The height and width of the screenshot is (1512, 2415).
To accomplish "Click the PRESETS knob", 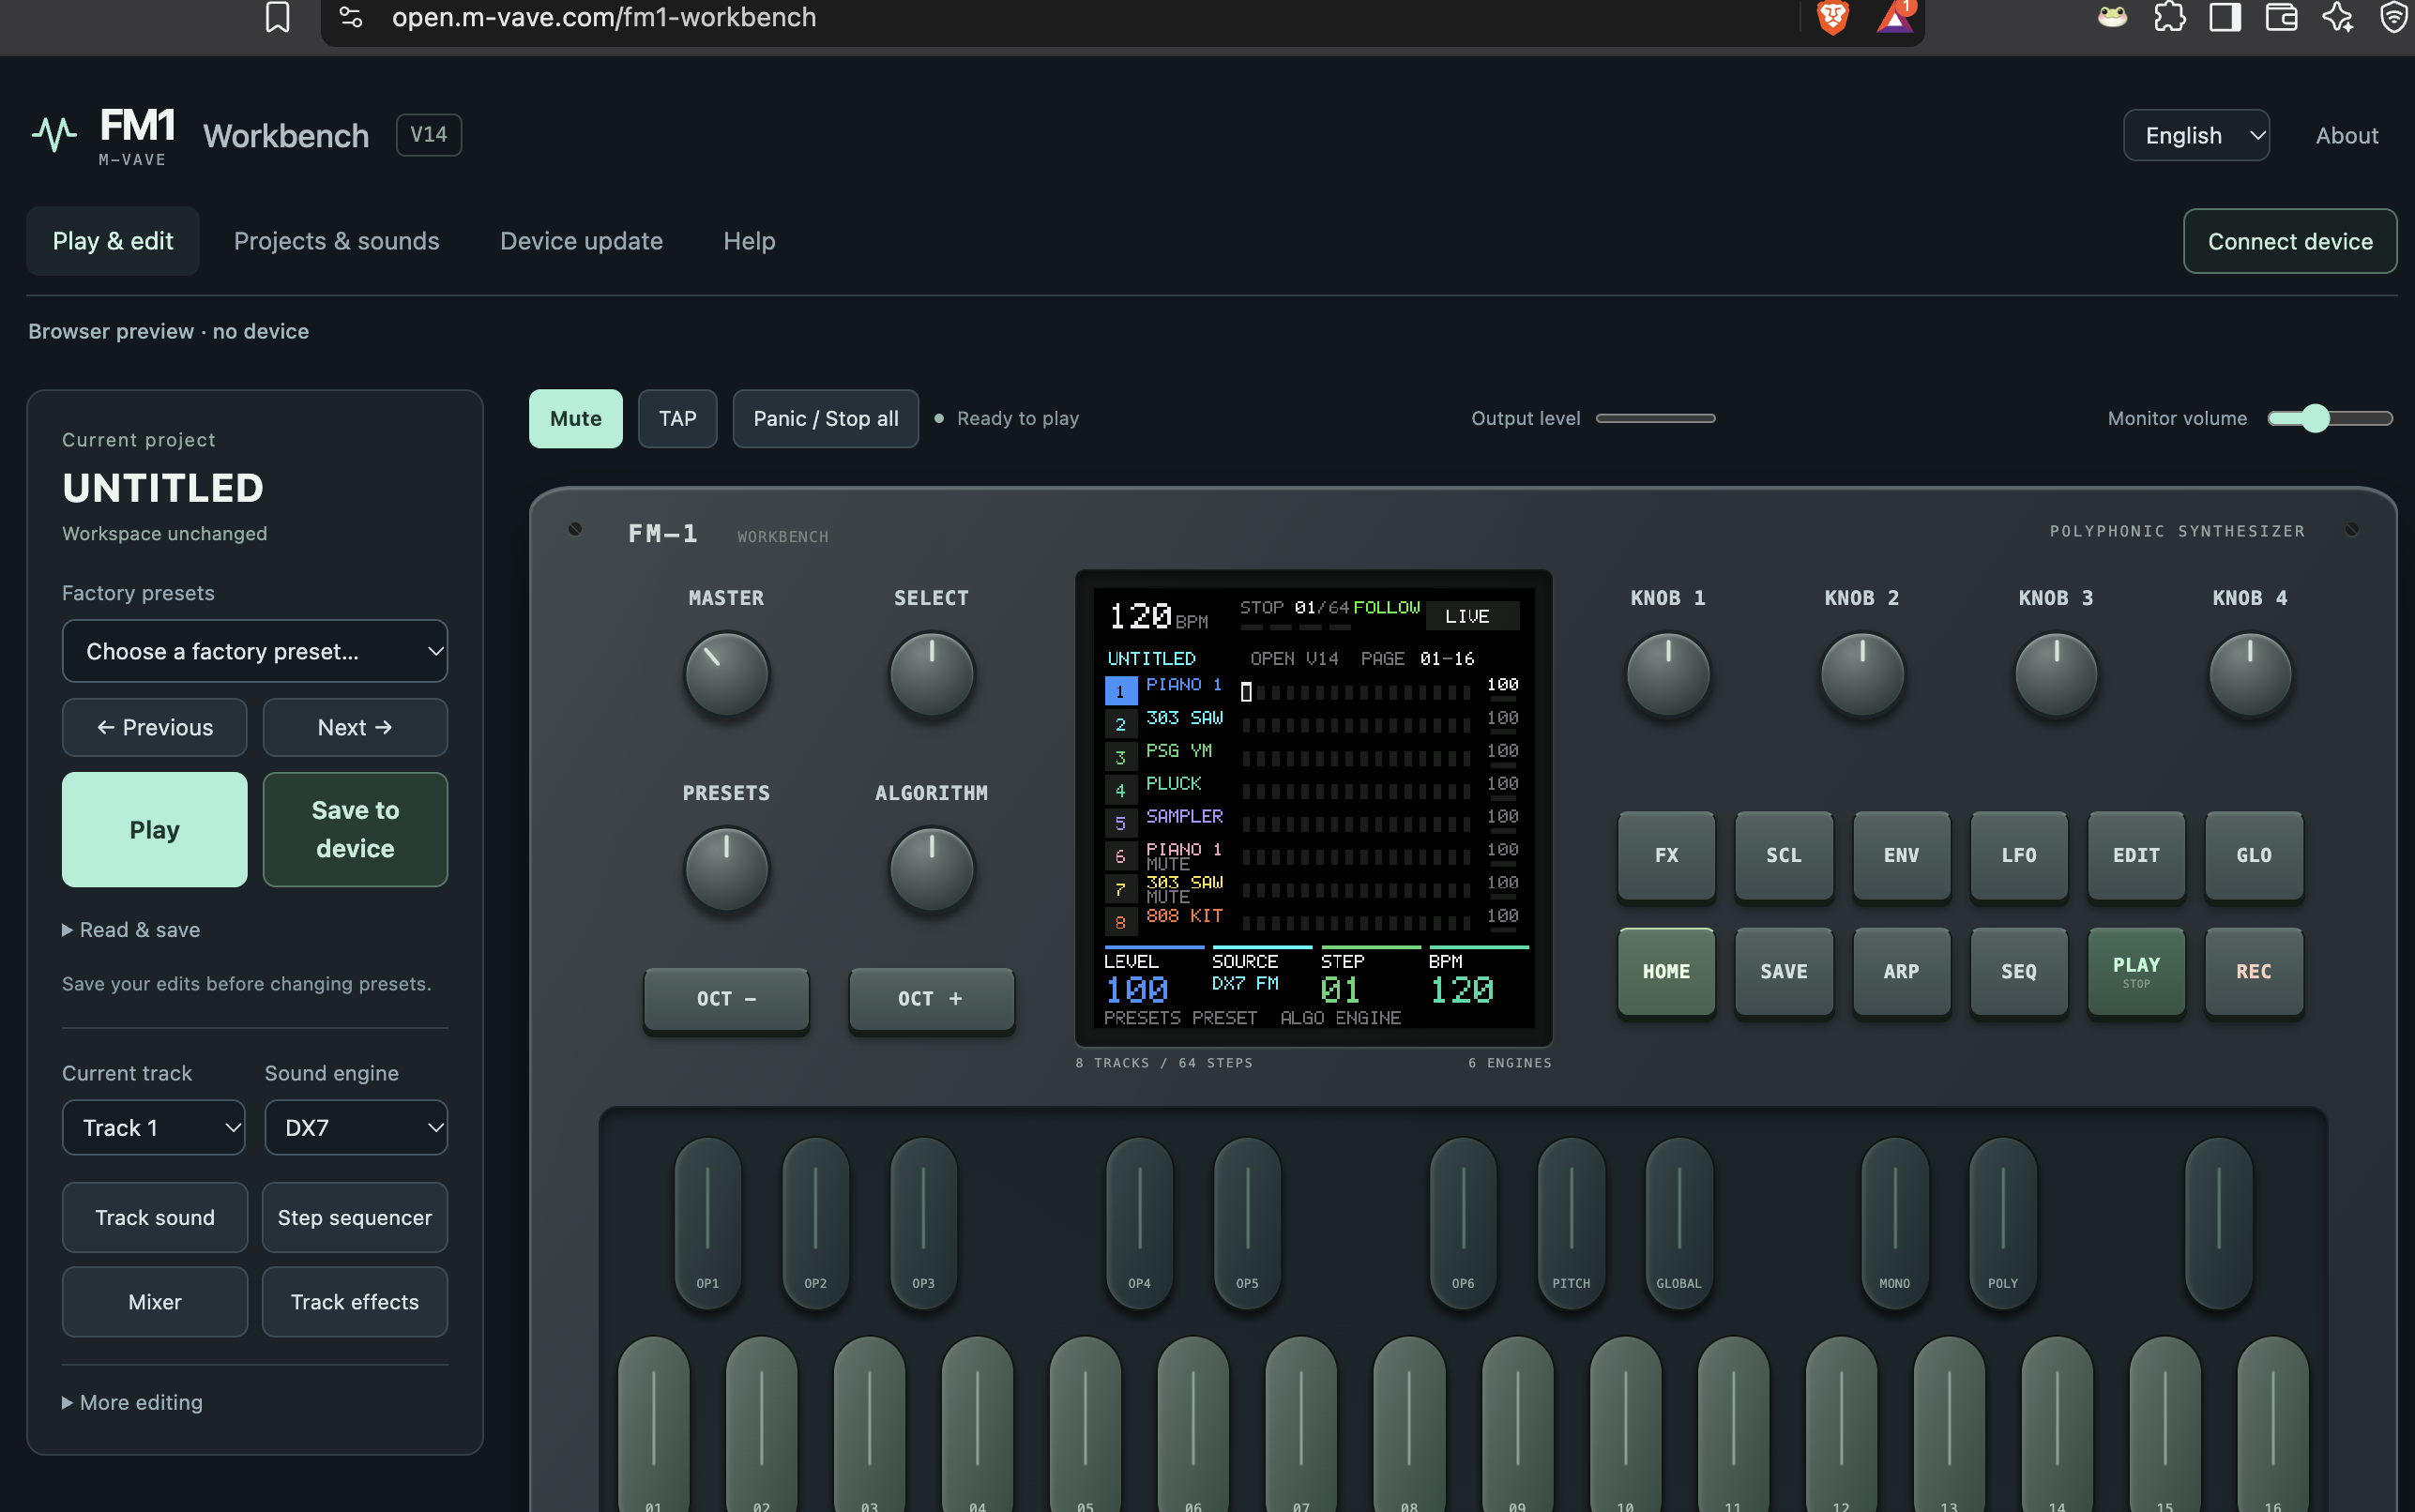I will 726,869.
